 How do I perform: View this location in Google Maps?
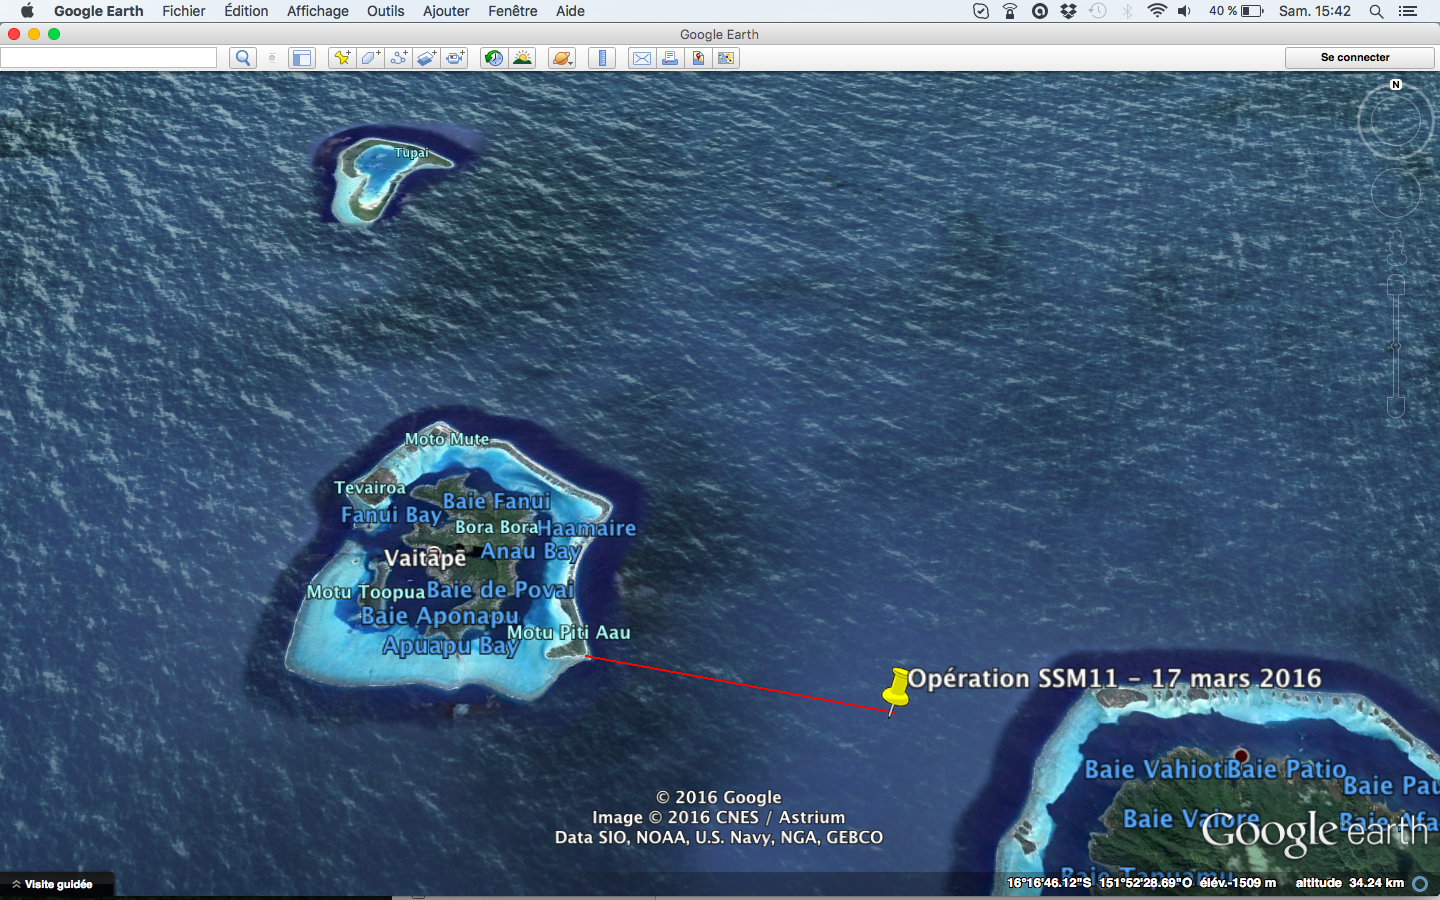click(x=698, y=58)
